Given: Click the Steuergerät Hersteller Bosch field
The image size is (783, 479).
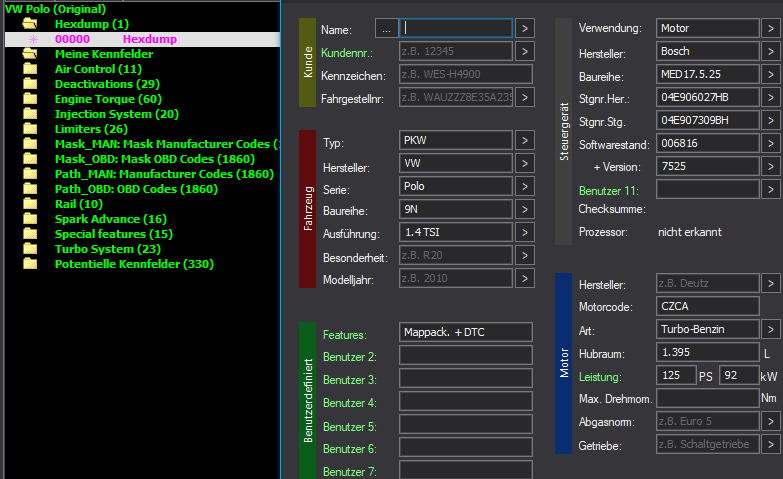Looking at the screenshot, I should pos(708,51).
